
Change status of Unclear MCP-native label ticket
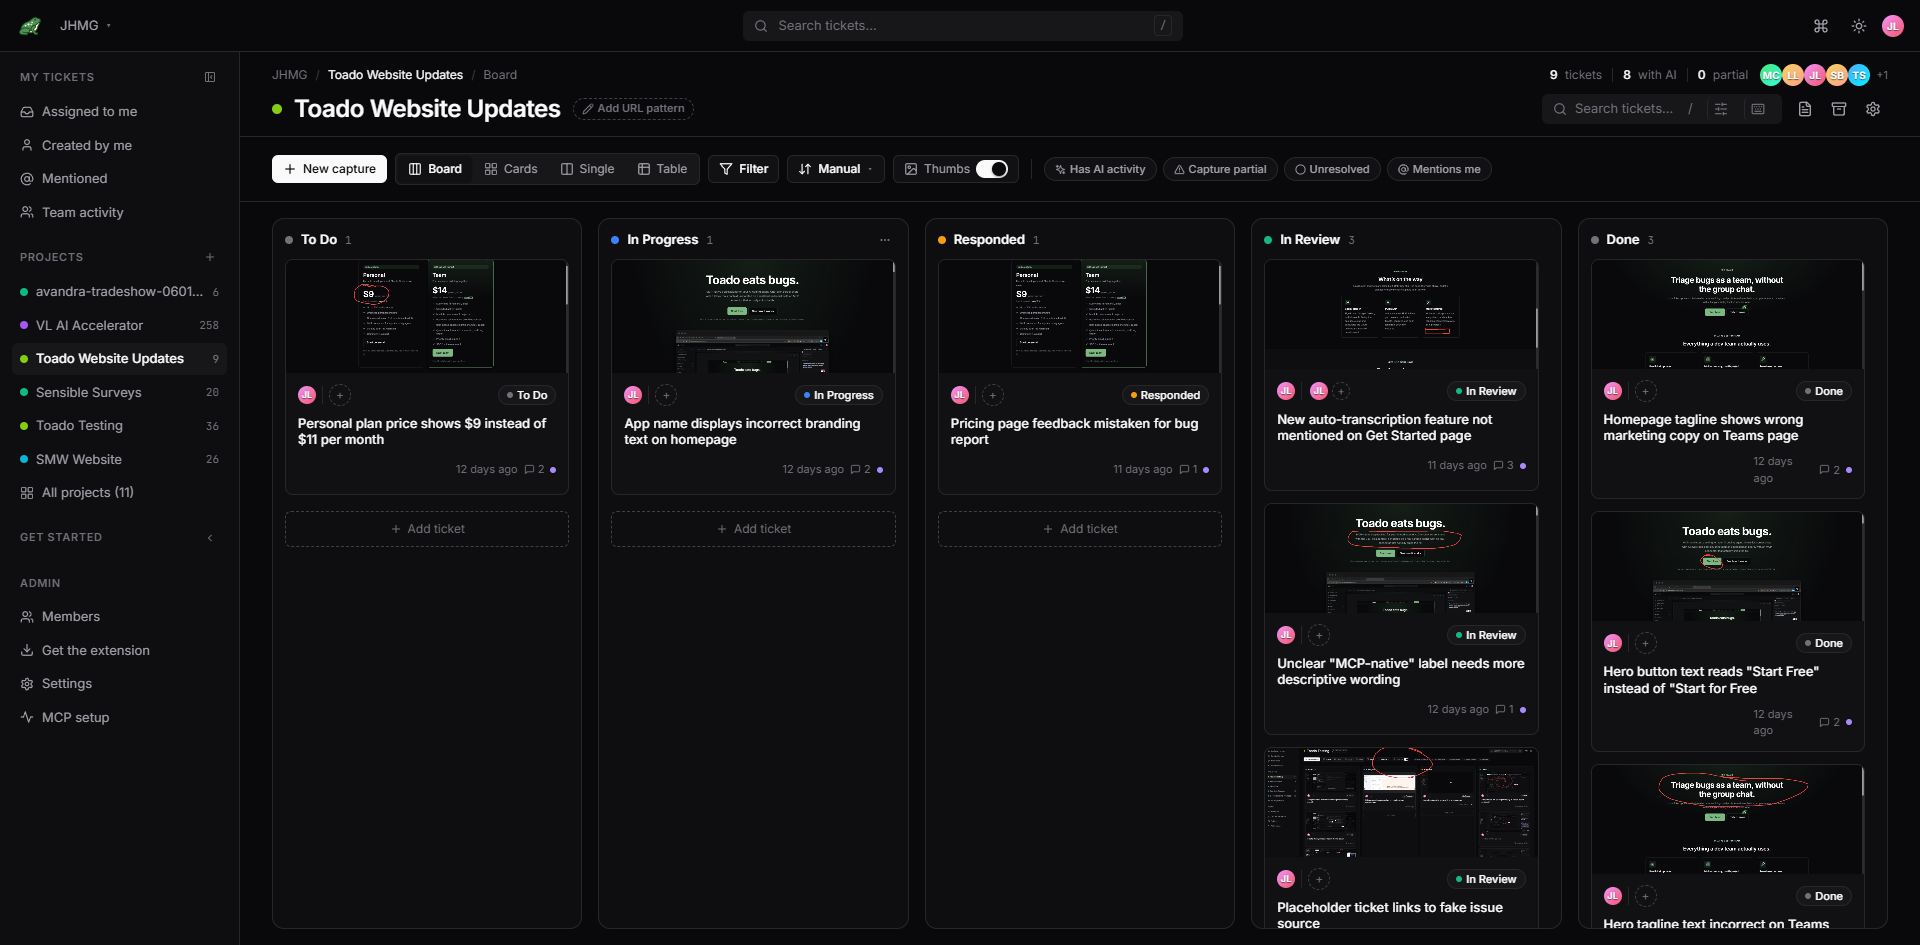click(1486, 636)
